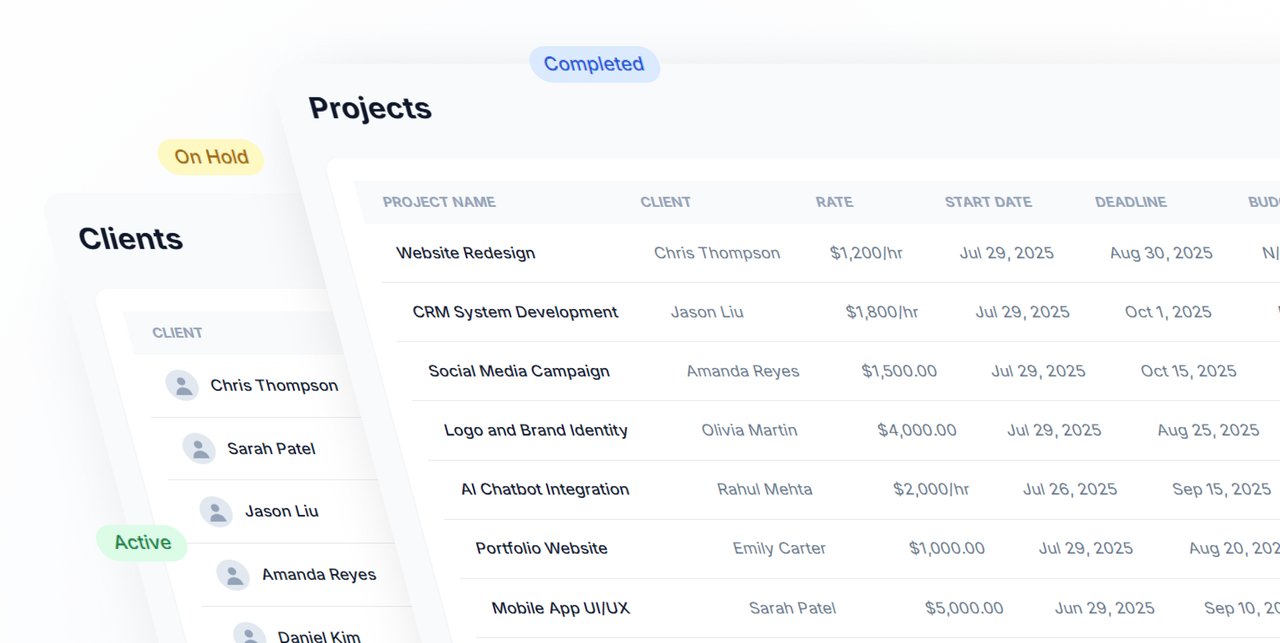Screen dimensions: 1280x643
Task: Click the $2,000/hr rate cell
Action: point(931,489)
